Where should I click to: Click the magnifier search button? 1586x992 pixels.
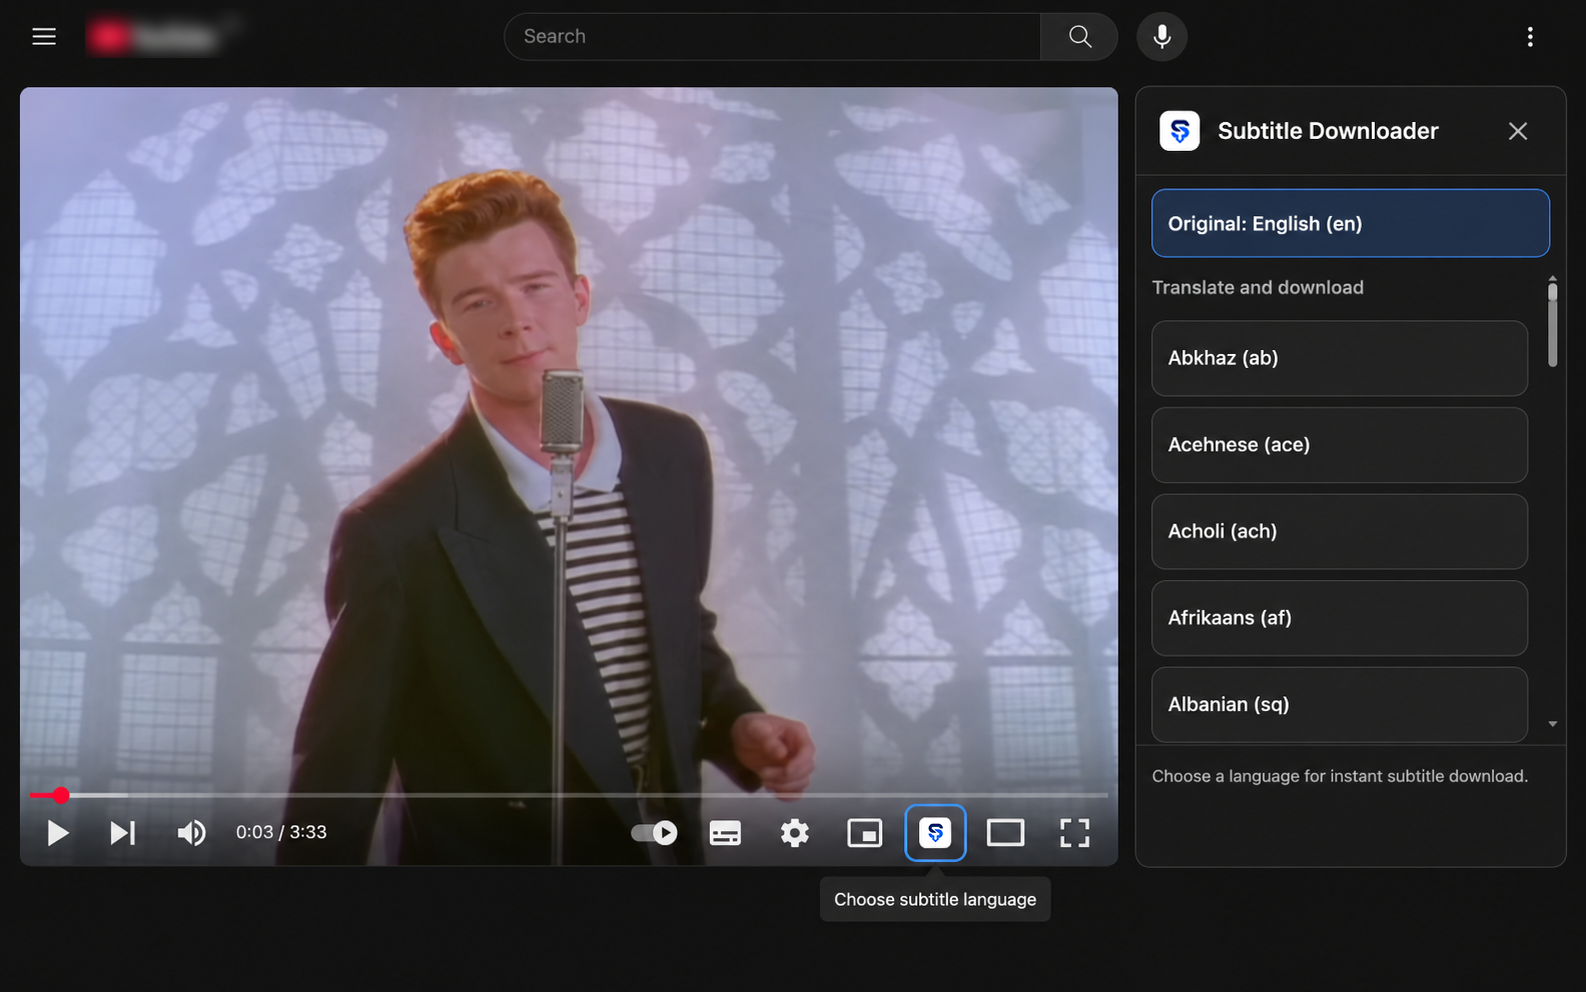(1079, 37)
